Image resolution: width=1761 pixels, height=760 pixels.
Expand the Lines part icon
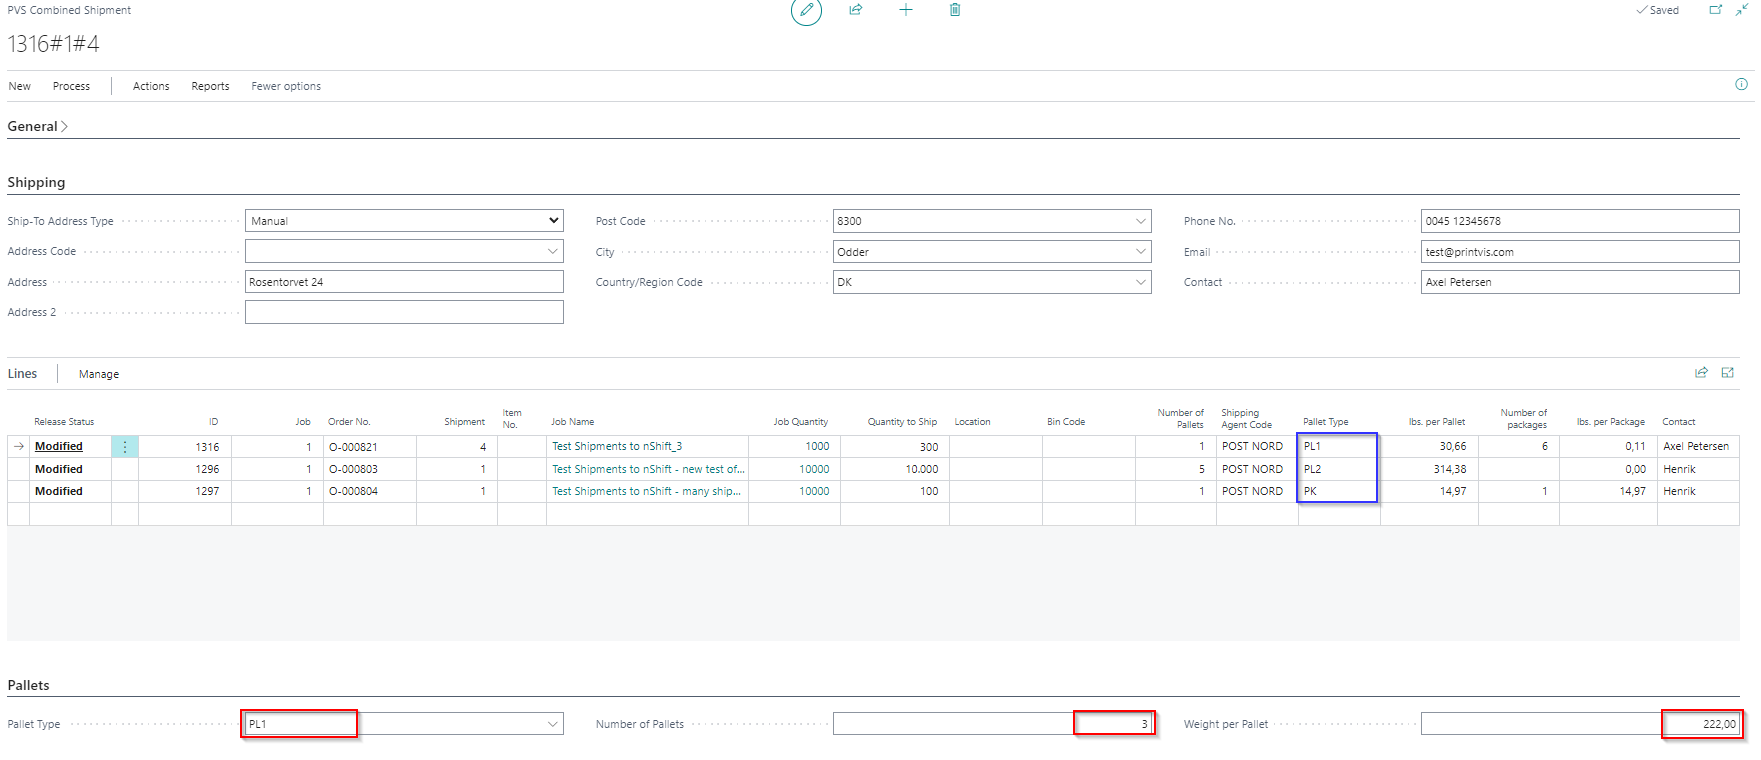pyautogui.click(x=1727, y=373)
